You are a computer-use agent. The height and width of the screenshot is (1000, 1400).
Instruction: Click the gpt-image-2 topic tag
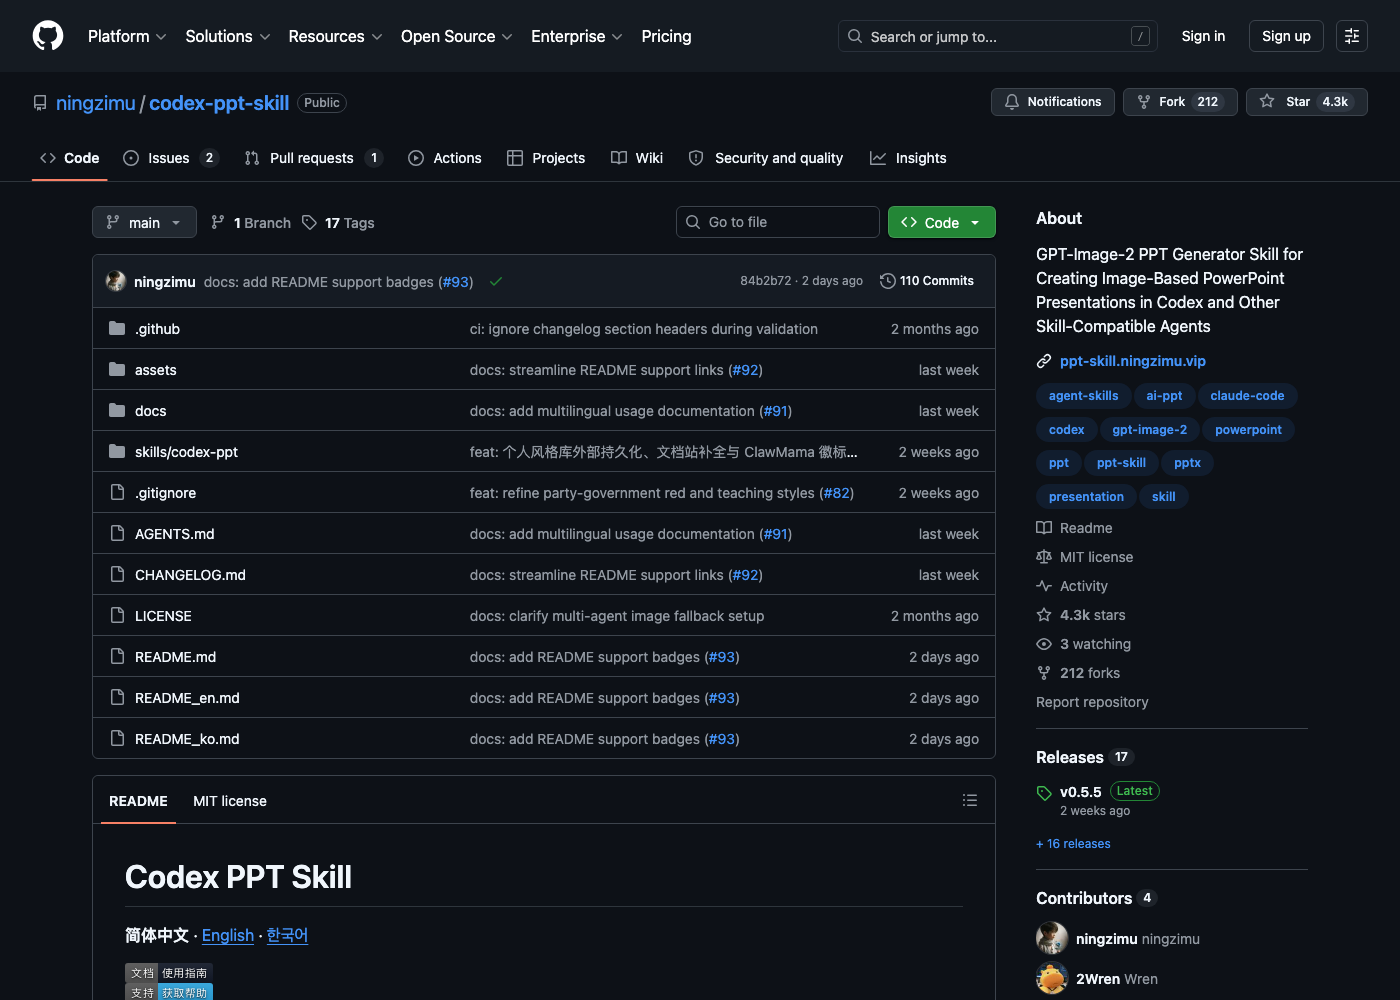point(1150,430)
